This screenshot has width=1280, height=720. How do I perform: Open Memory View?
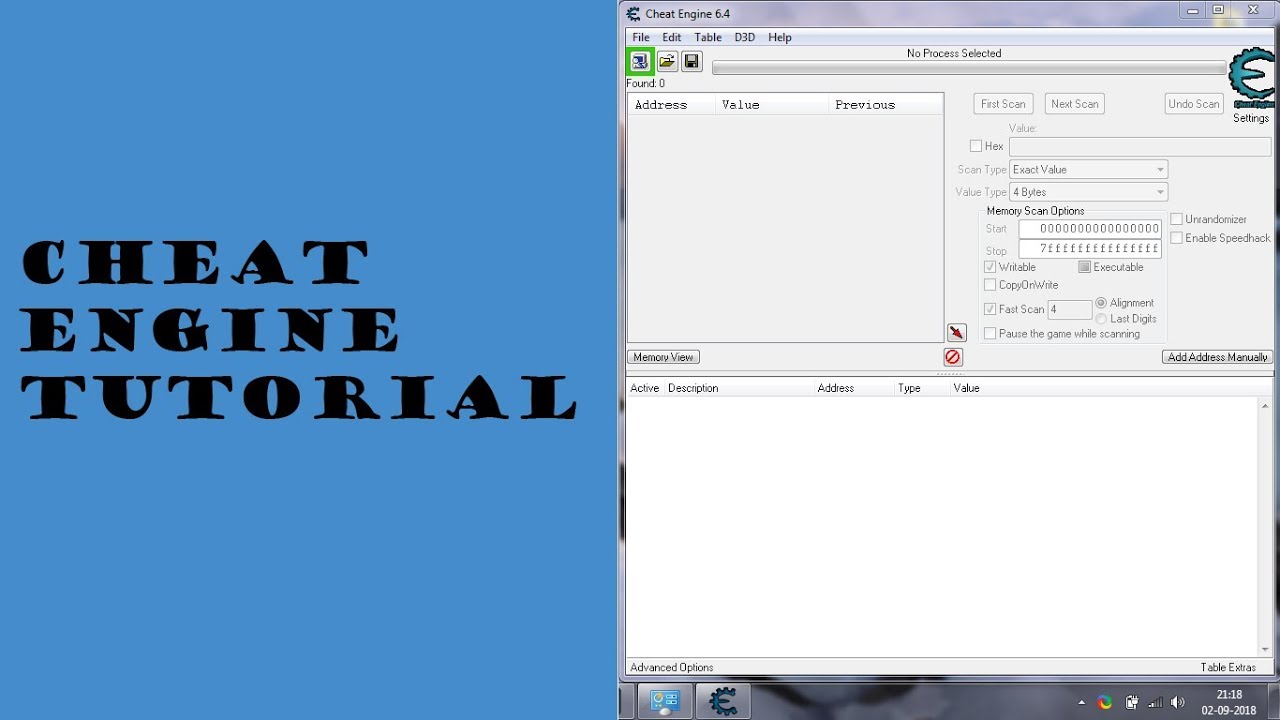pyautogui.click(x=663, y=357)
